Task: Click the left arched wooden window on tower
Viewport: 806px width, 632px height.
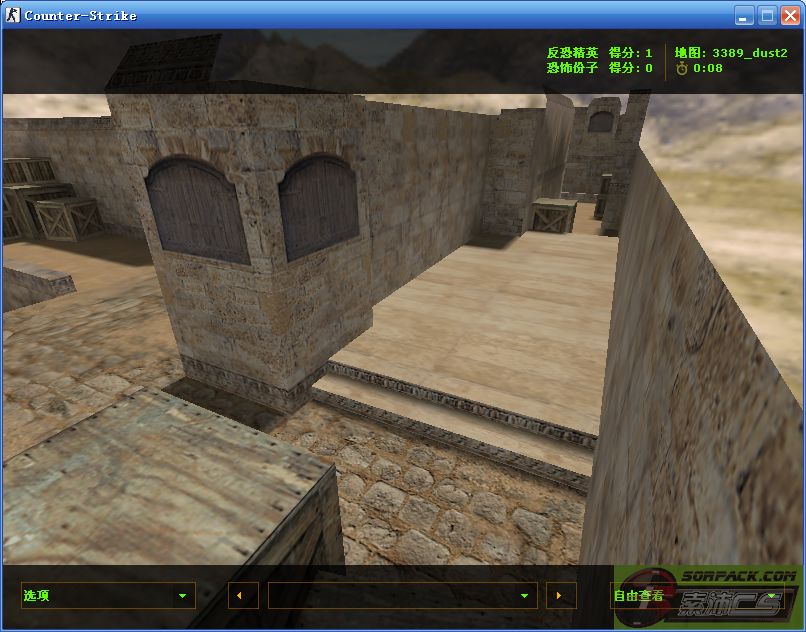Action: [197, 210]
